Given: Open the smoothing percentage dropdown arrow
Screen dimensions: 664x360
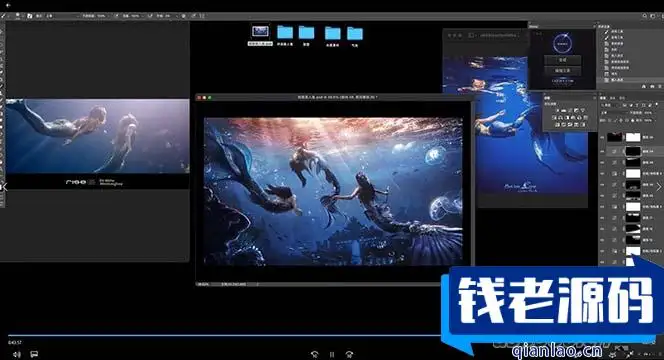Looking at the screenshot, I should (x=176, y=16).
